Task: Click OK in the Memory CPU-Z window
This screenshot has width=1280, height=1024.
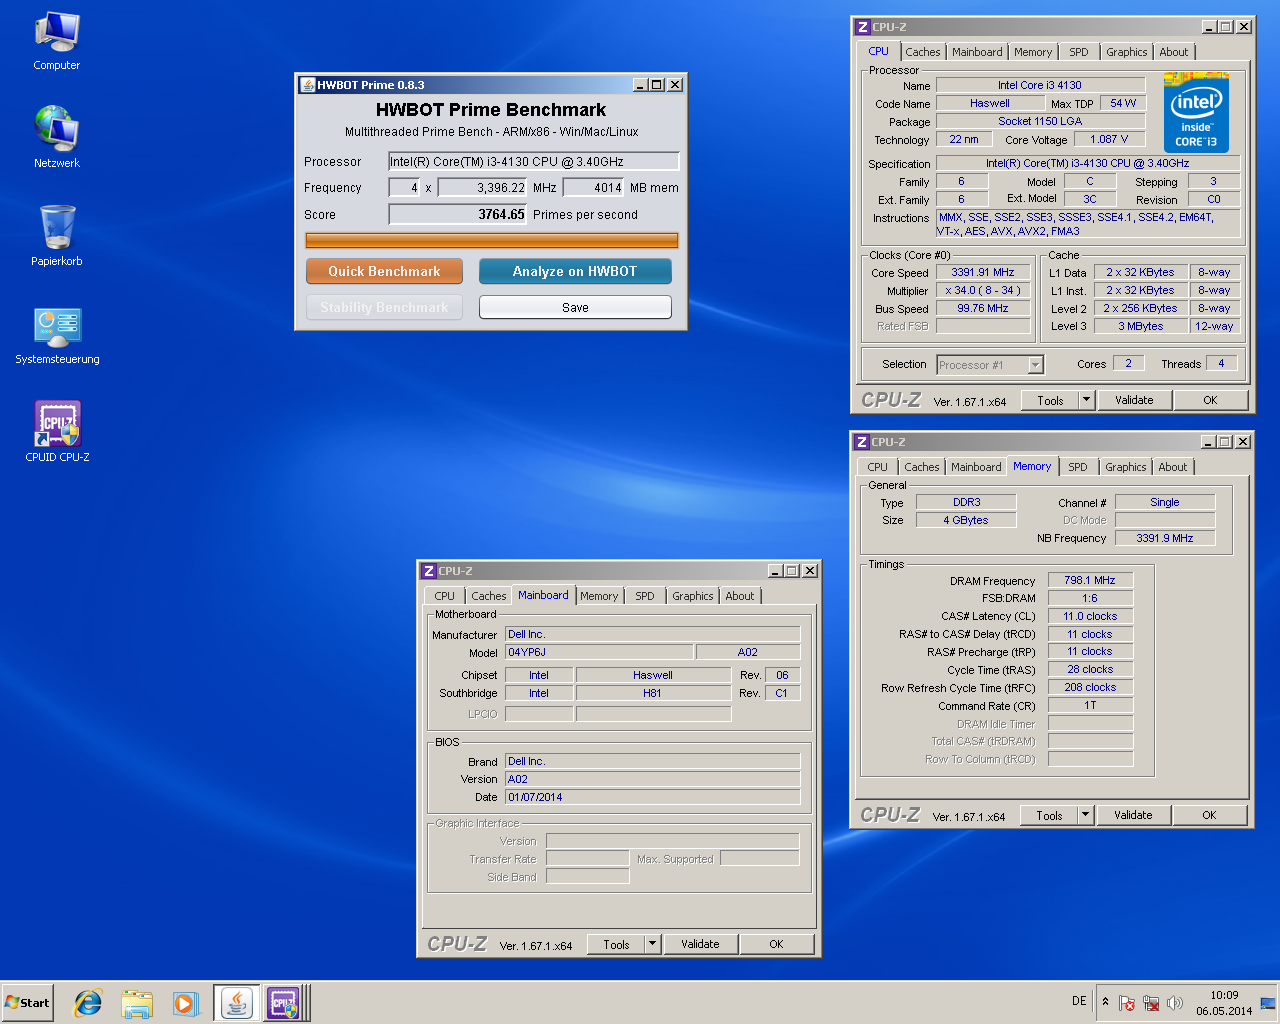Action: (x=1209, y=815)
